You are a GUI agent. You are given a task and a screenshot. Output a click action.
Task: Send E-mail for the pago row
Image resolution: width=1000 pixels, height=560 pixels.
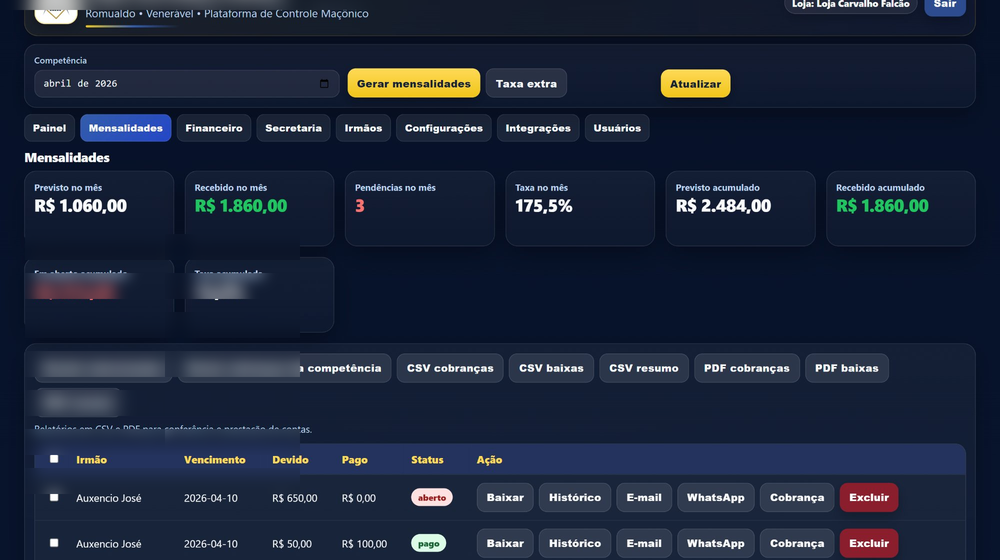[x=644, y=543]
